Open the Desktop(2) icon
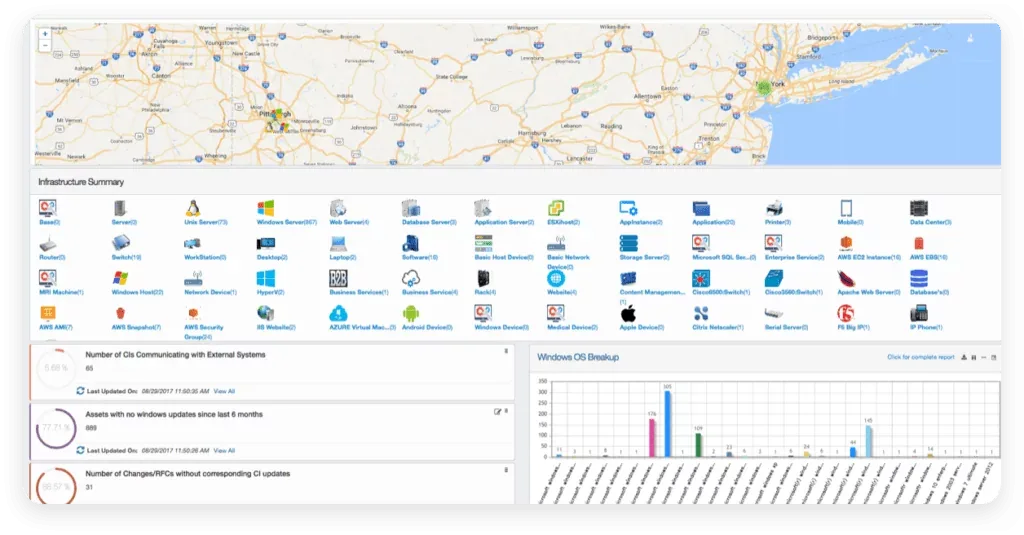 266,244
